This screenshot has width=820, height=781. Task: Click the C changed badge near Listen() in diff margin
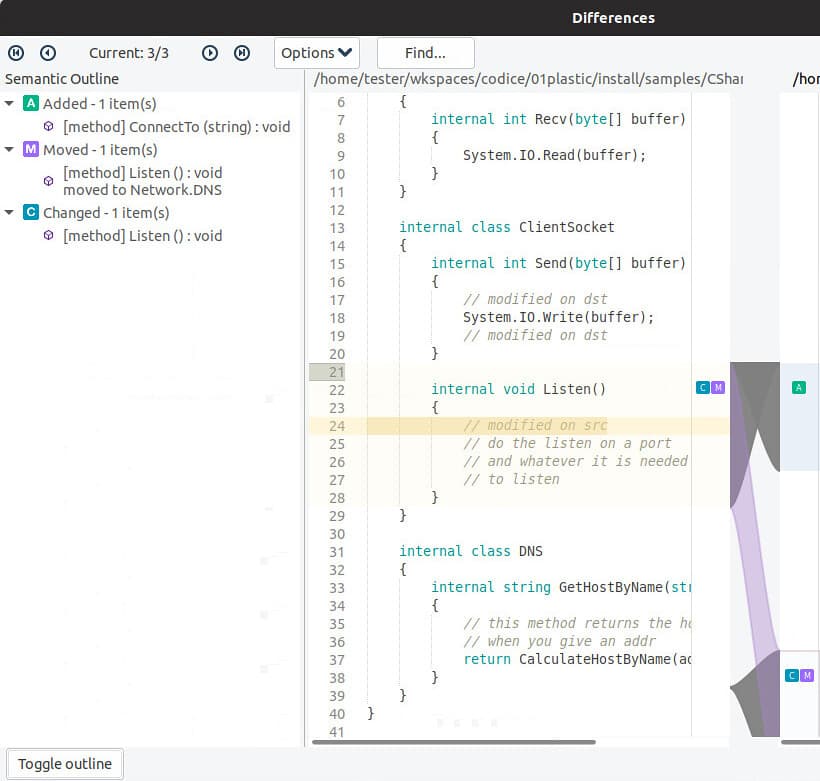[703, 387]
